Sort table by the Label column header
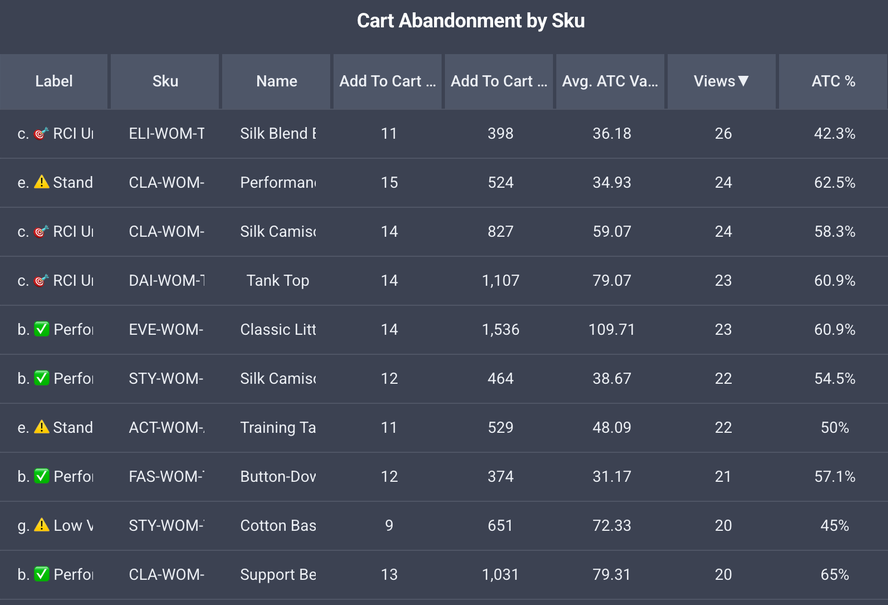The height and width of the screenshot is (605, 888). click(54, 82)
